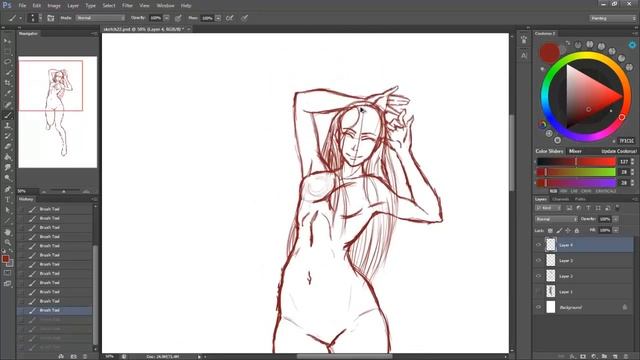The height and width of the screenshot is (360, 640).
Task: Open the File menu
Action: (x=22, y=6)
